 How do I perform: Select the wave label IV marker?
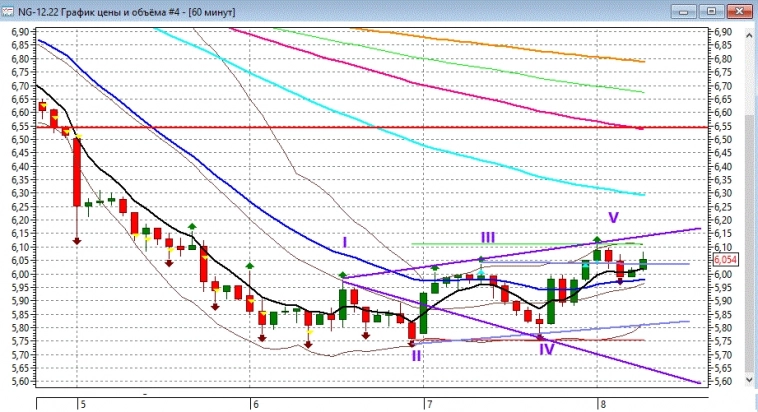point(546,349)
